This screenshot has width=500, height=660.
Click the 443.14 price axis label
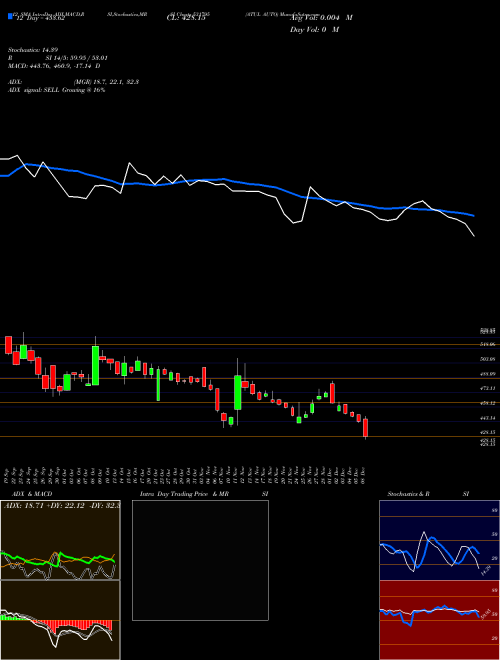tap(488, 418)
